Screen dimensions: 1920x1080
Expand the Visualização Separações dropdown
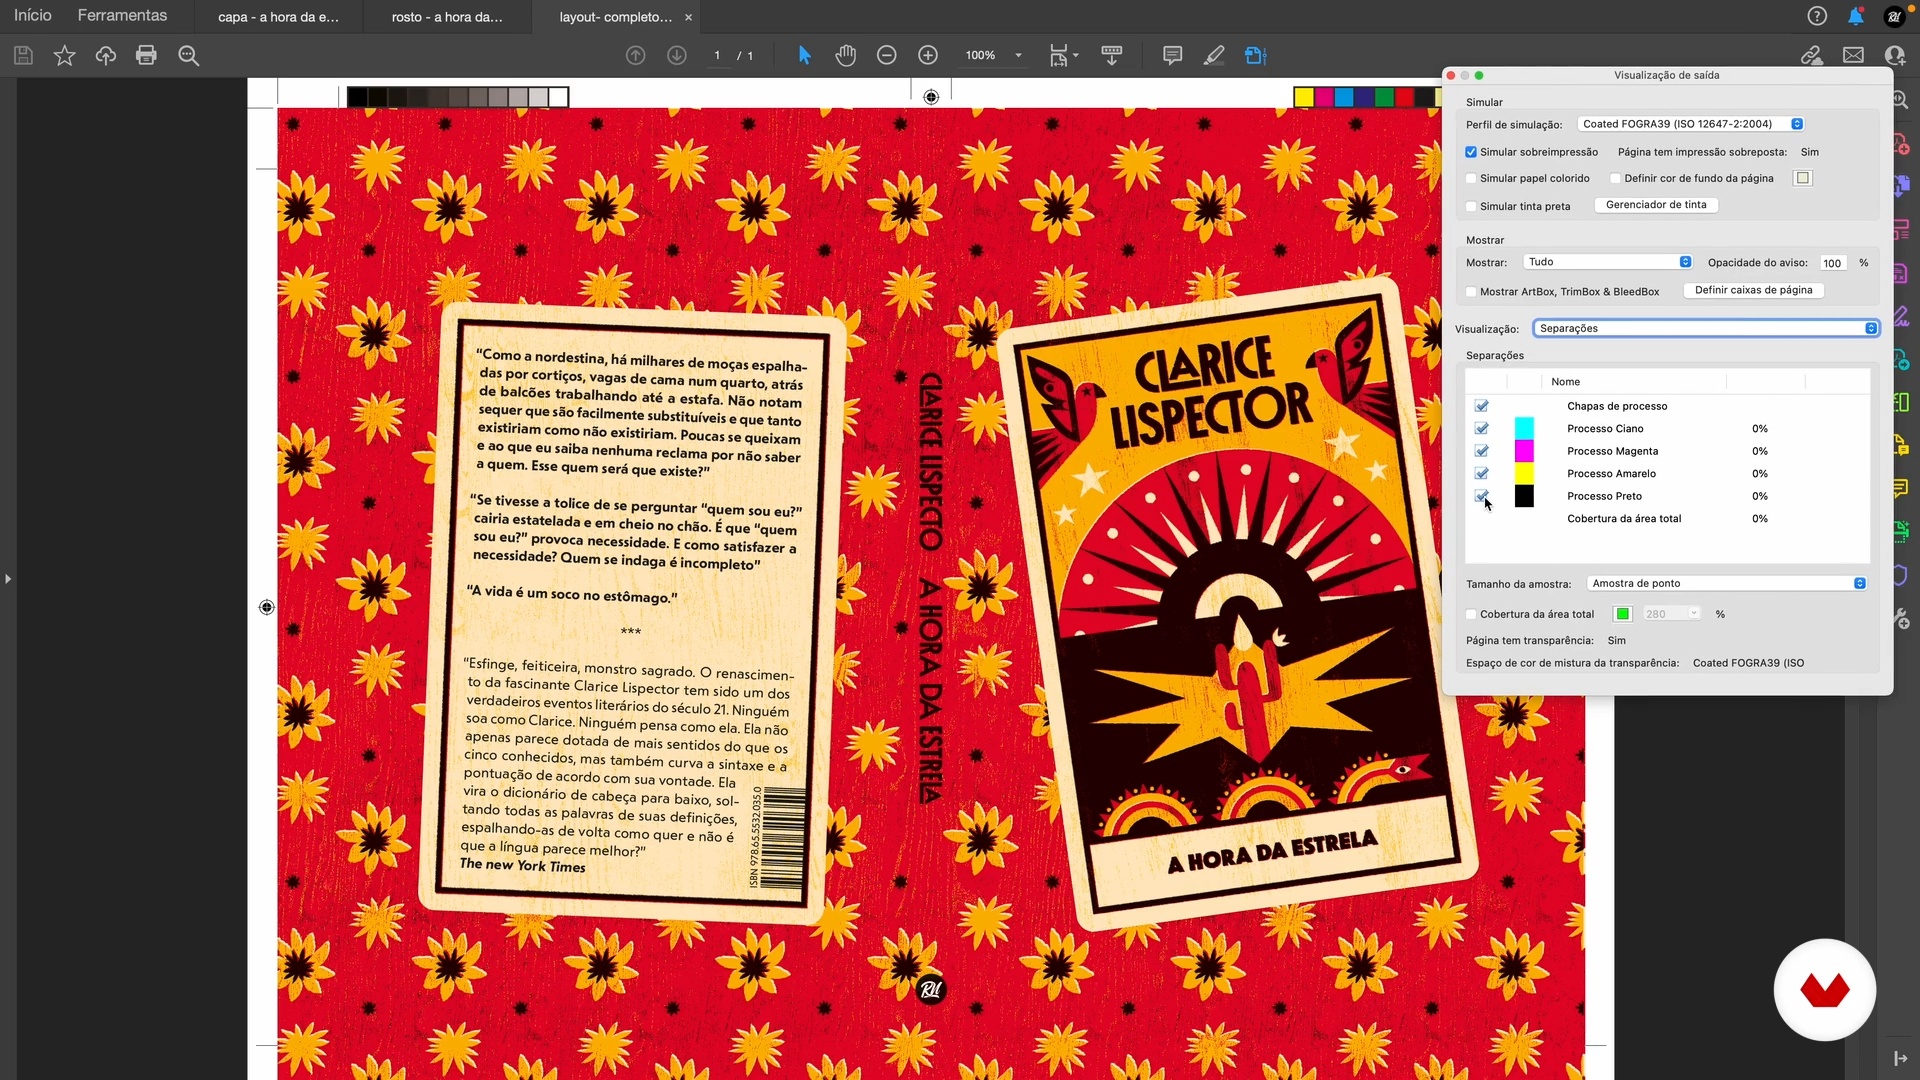coord(1705,329)
